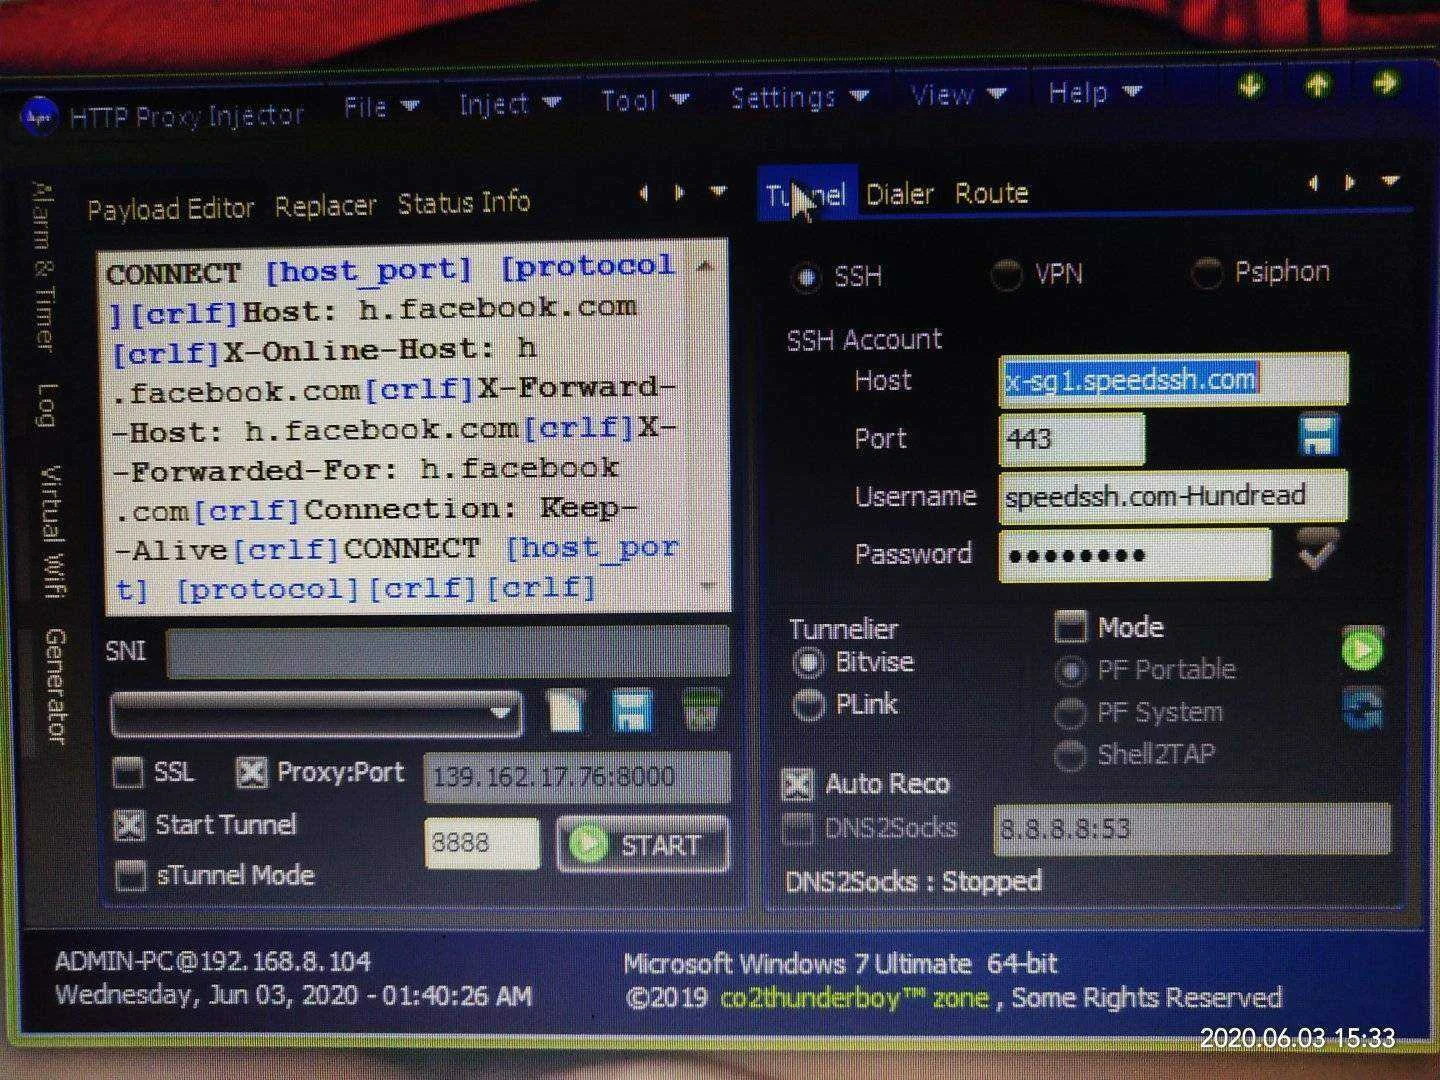Click the green delete payload icon
1440x1080 pixels.
click(702, 710)
